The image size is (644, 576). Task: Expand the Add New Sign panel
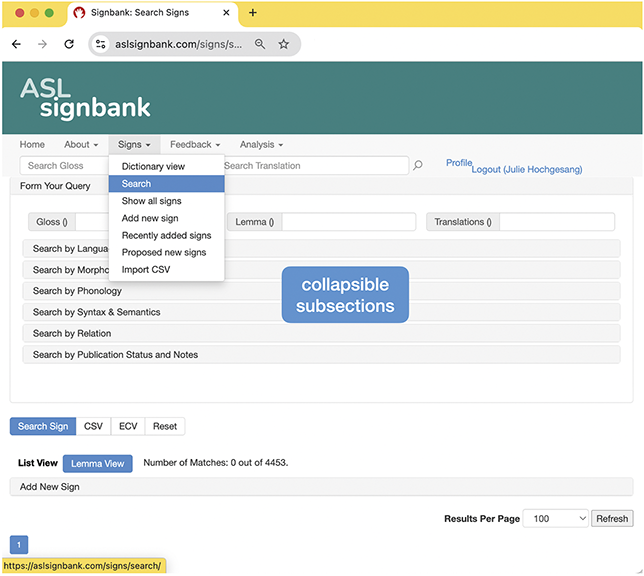click(321, 487)
